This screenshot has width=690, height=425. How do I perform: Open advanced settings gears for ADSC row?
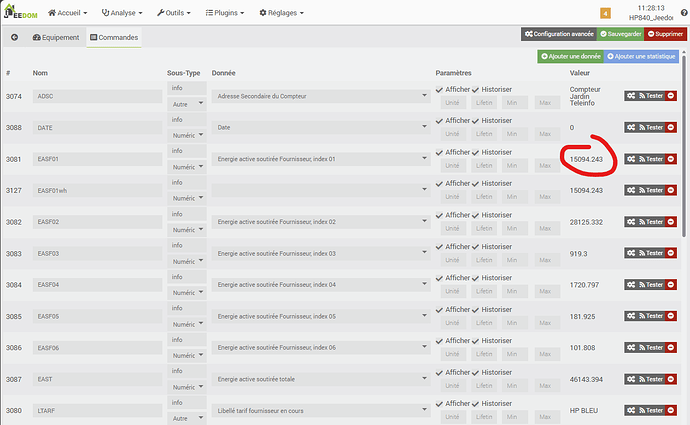coord(632,96)
